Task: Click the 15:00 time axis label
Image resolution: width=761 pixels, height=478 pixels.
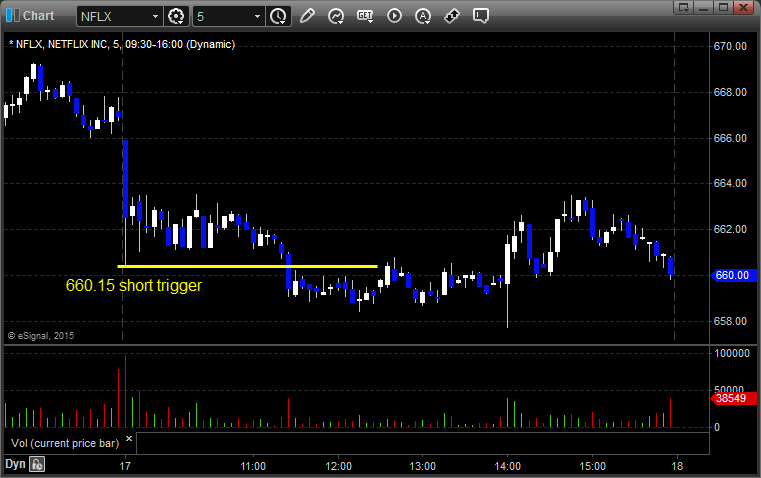Action: point(593,466)
